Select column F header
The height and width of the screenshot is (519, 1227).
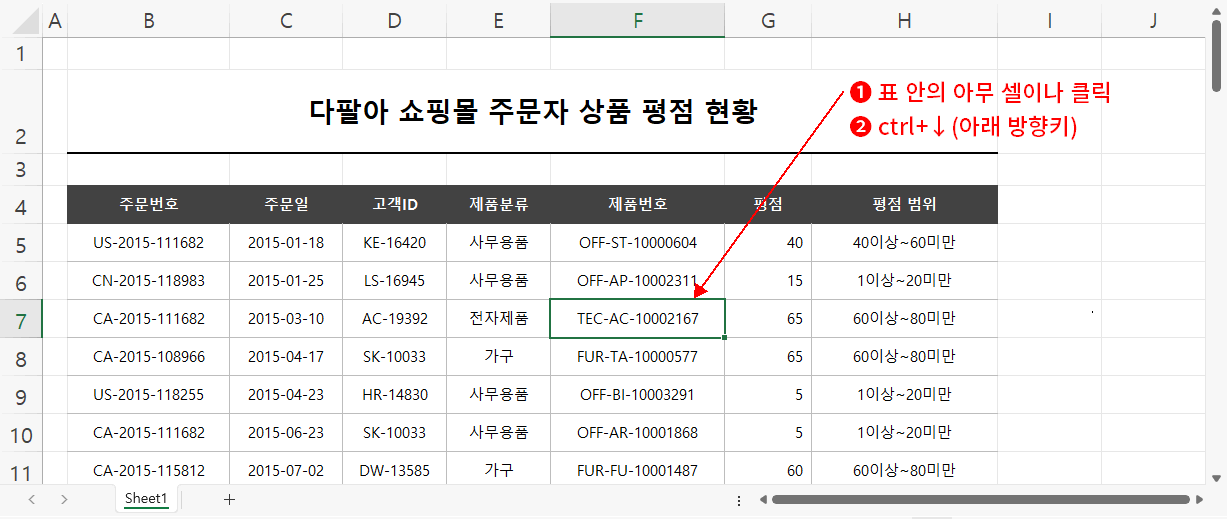click(637, 20)
